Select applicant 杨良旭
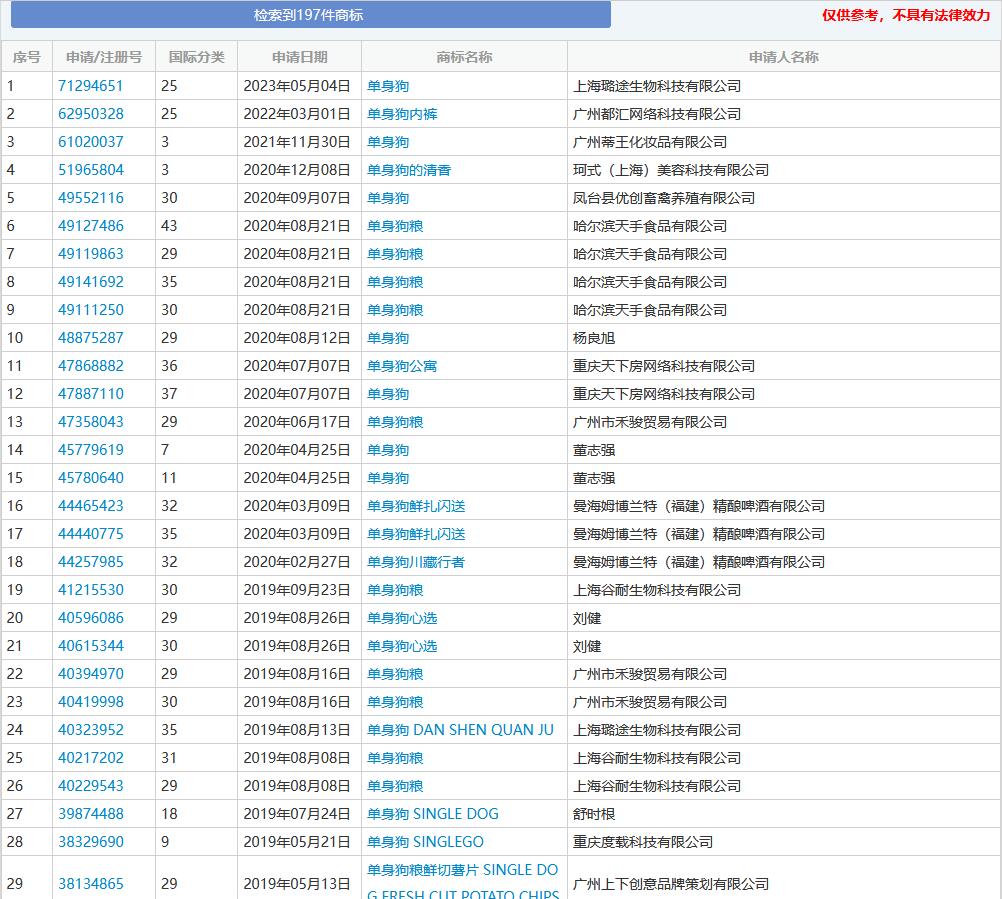This screenshot has width=1002, height=899. (x=594, y=337)
